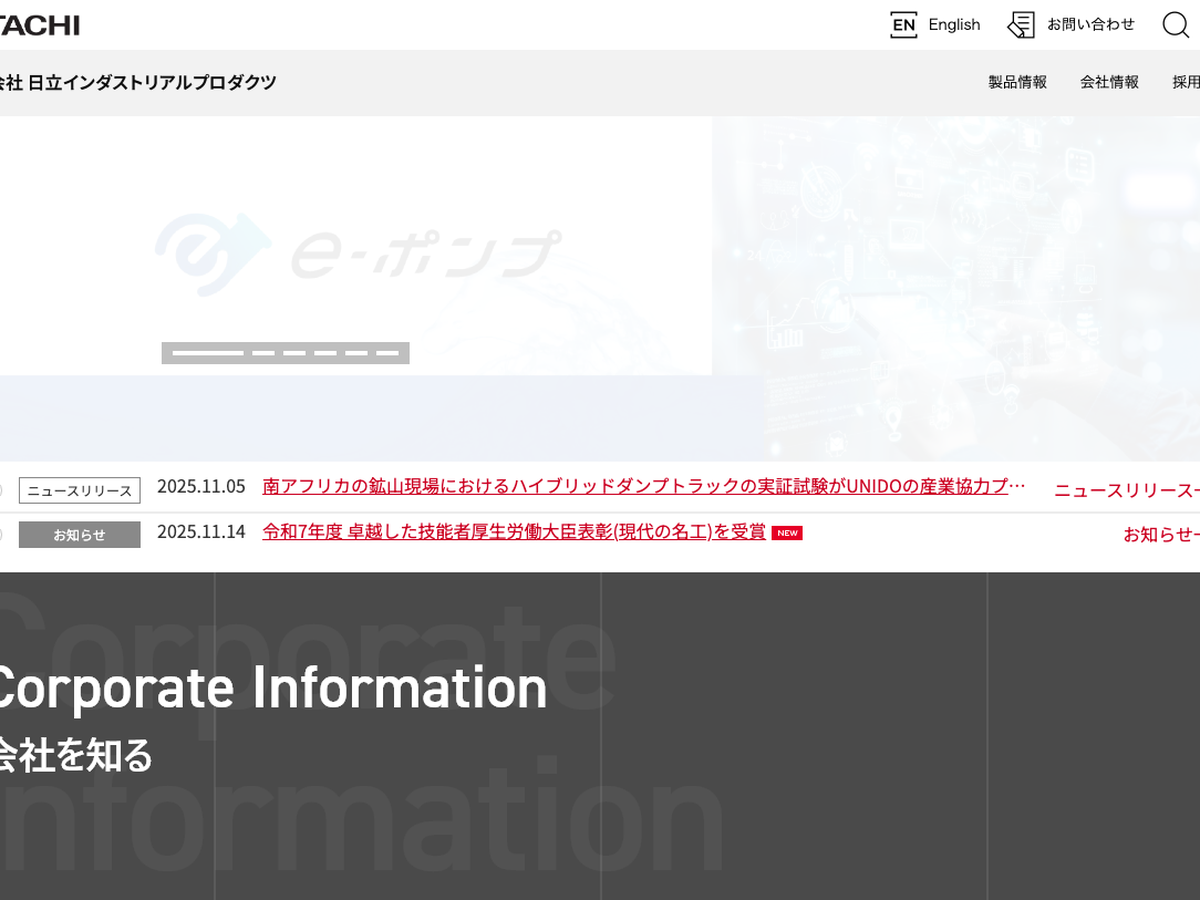Click the red NEW badge beside the award notice
The height and width of the screenshot is (900, 1200).
pyautogui.click(x=787, y=533)
